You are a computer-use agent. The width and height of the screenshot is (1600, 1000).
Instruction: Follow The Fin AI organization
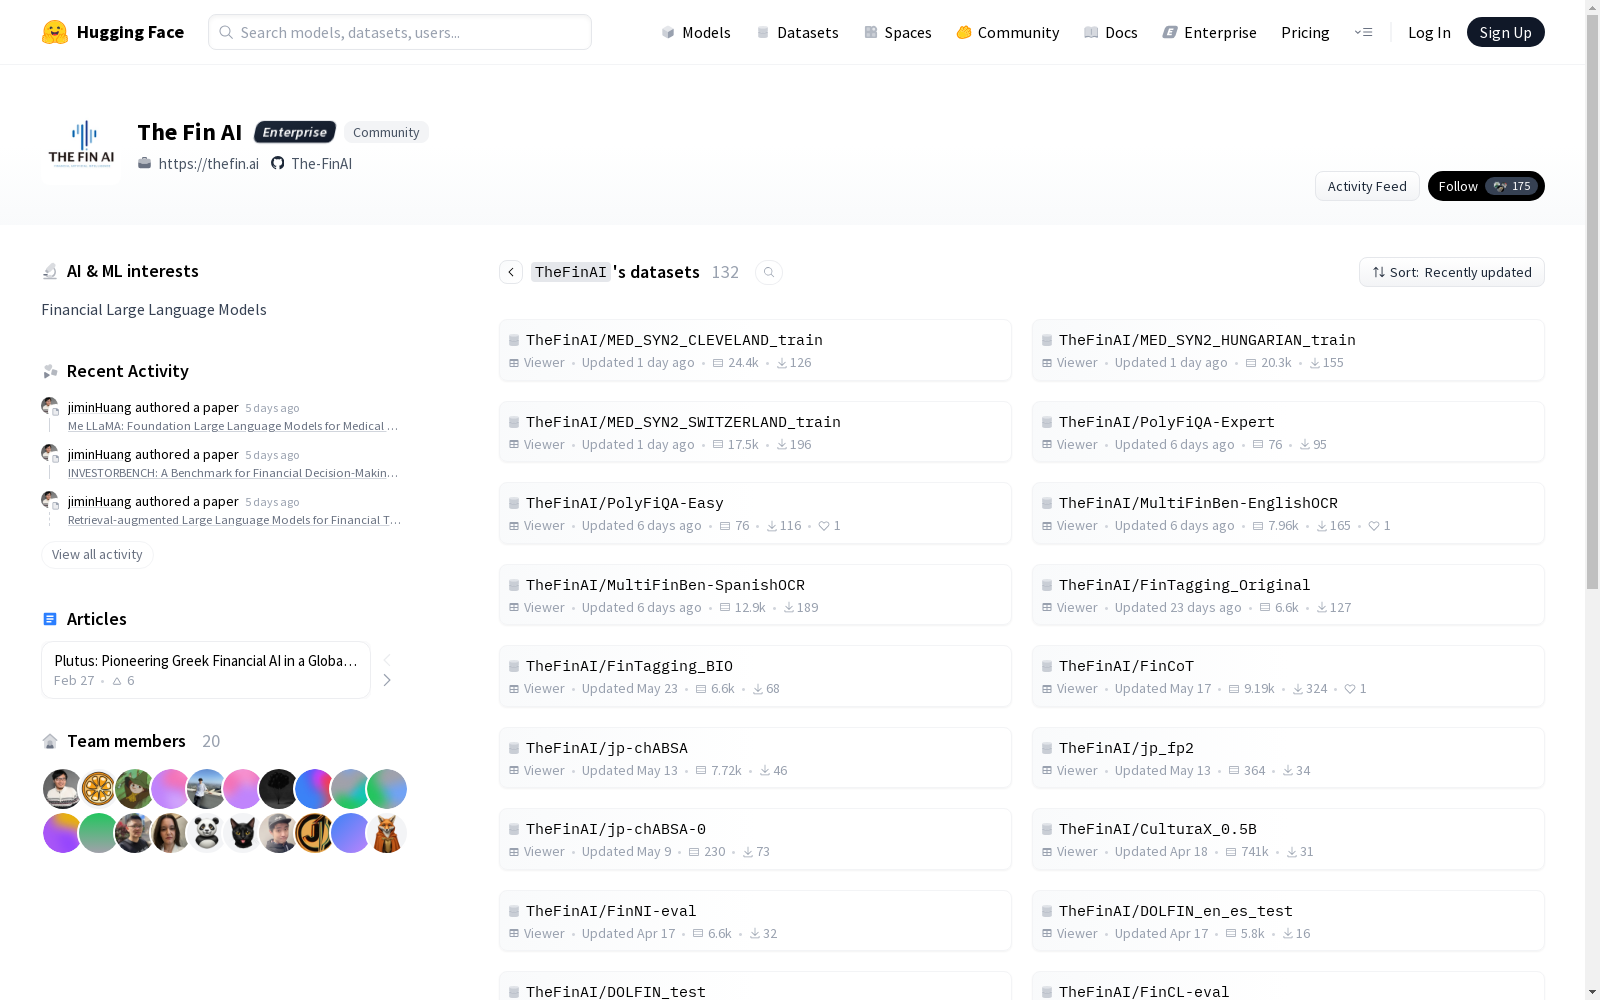point(1486,186)
